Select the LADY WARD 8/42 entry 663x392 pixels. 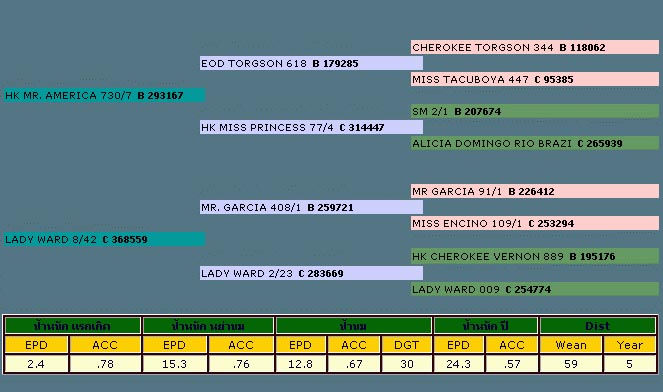pos(104,239)
